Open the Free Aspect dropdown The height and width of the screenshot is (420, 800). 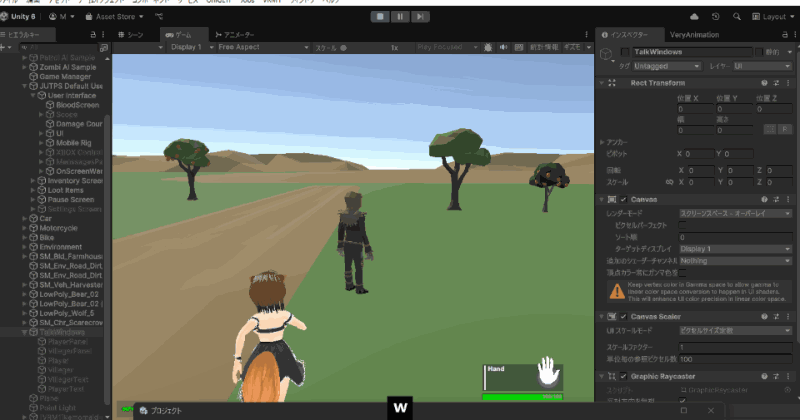point(263,47)
